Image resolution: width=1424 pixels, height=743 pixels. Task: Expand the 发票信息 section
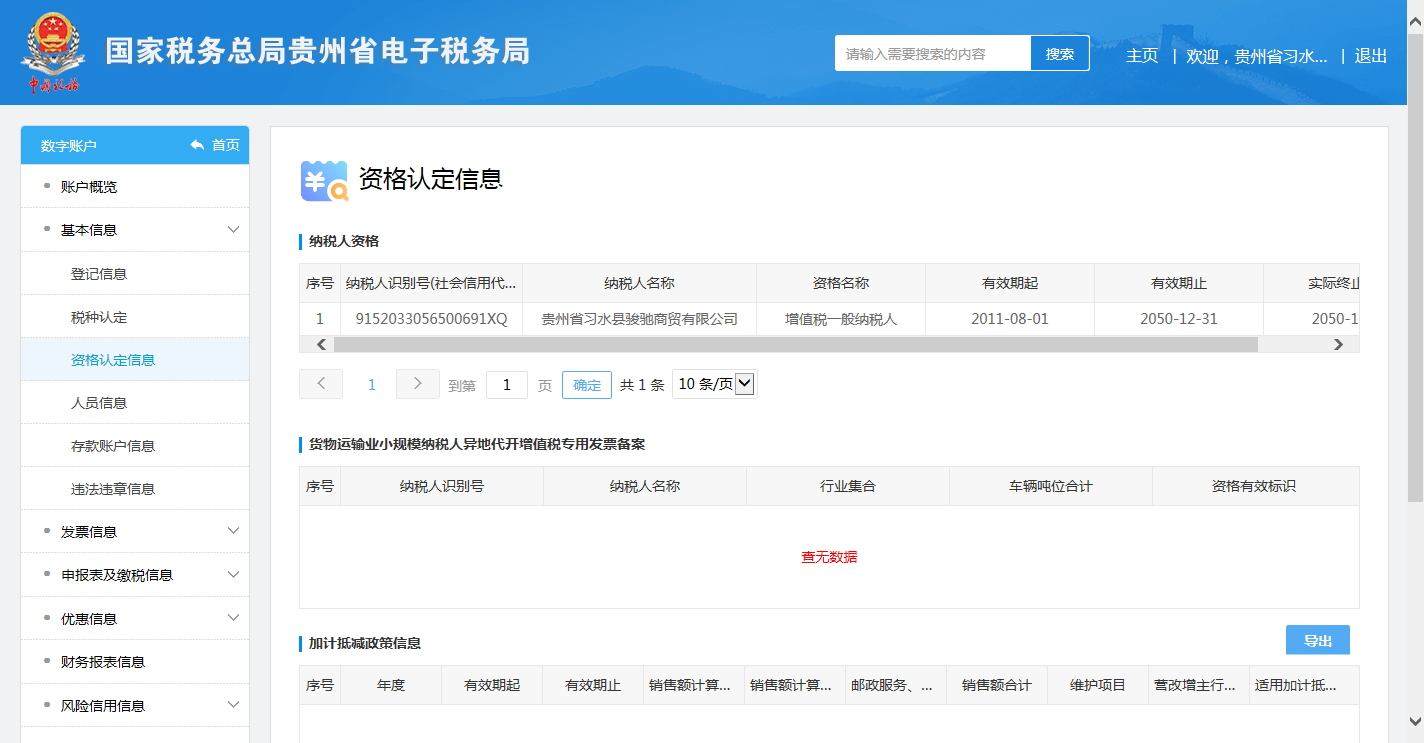pos(234,532)
